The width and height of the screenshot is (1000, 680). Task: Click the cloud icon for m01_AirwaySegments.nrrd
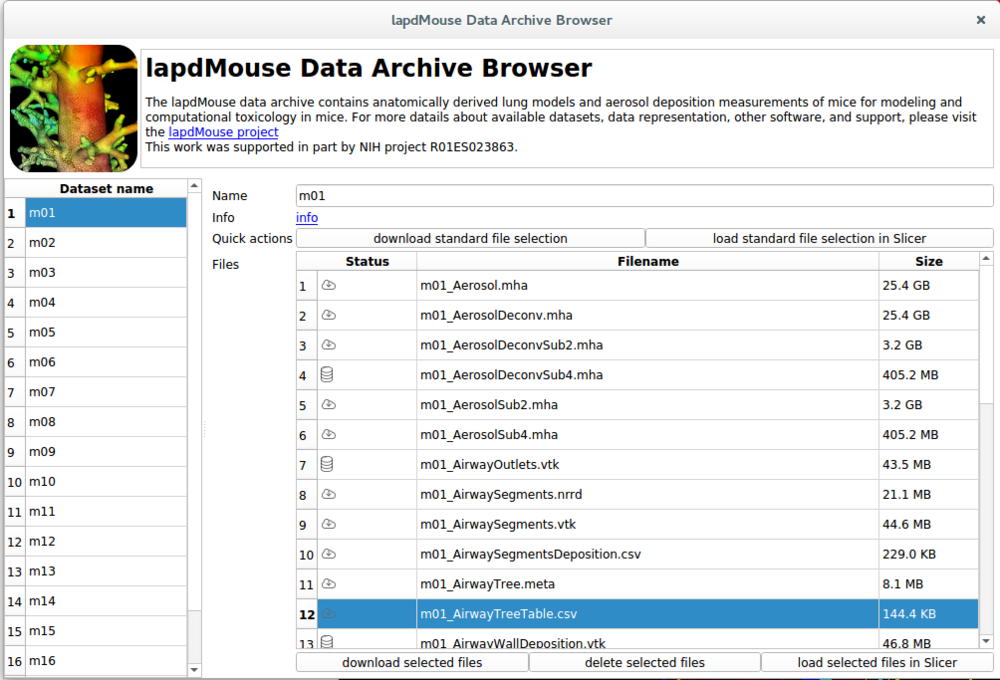point(327,494)
